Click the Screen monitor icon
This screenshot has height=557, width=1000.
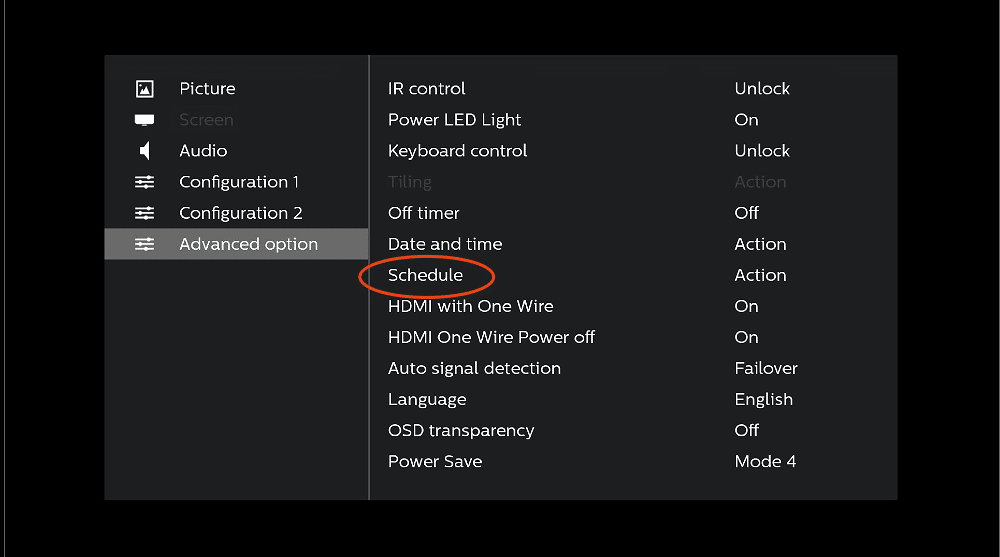[x=145, y=120]
